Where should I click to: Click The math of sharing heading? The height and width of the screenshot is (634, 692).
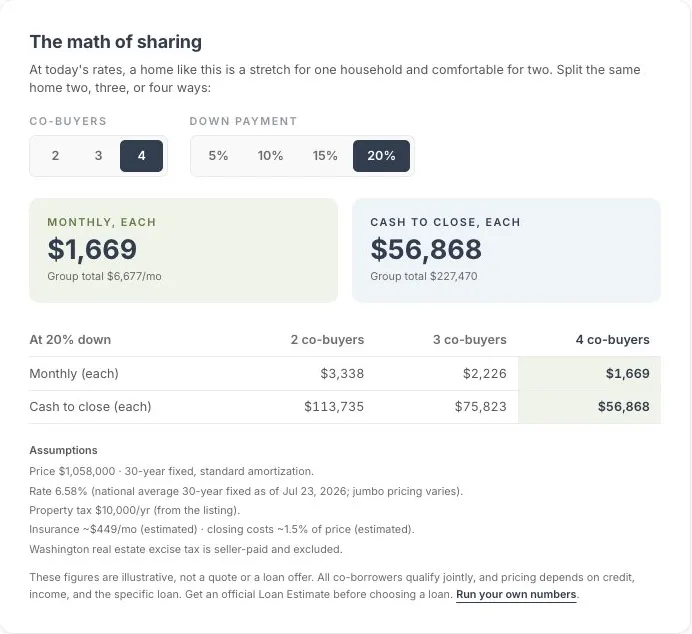116,42
